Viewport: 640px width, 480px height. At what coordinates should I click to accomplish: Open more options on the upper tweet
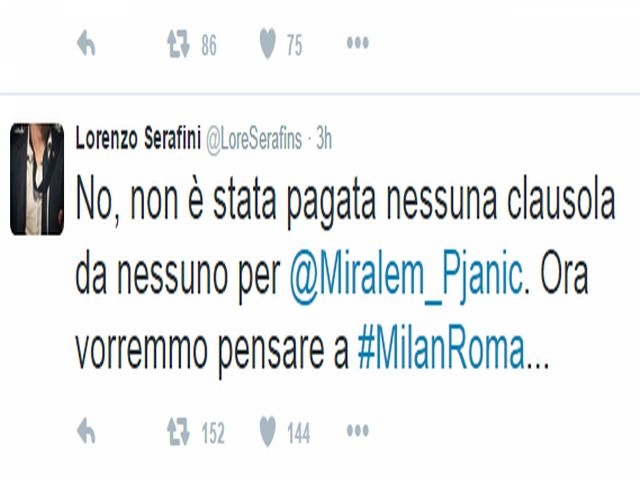(x=358, y=43)
